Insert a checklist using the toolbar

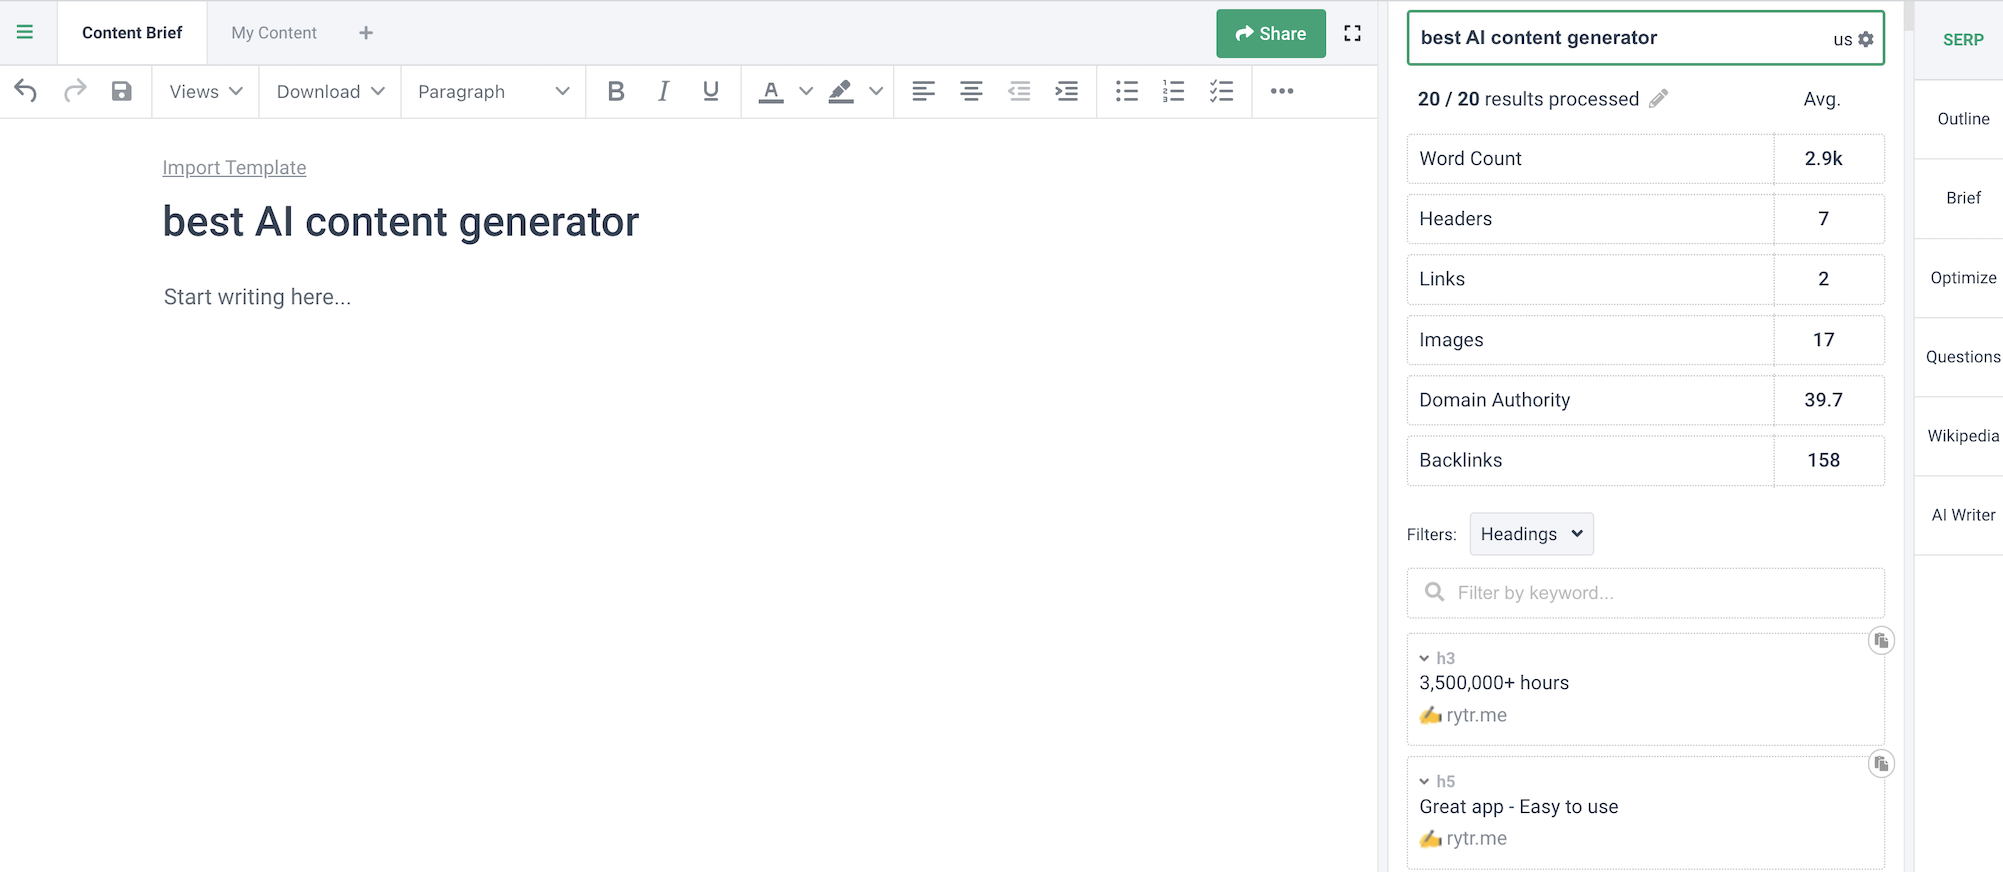[1221, 91]
